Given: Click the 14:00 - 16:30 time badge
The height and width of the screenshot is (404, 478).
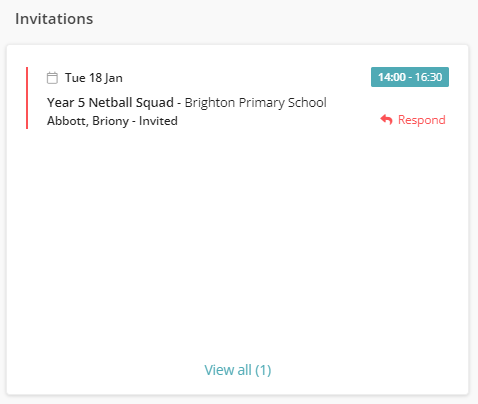Looking at the screenshot, I should pyautogui.click(x=410, y=77).
